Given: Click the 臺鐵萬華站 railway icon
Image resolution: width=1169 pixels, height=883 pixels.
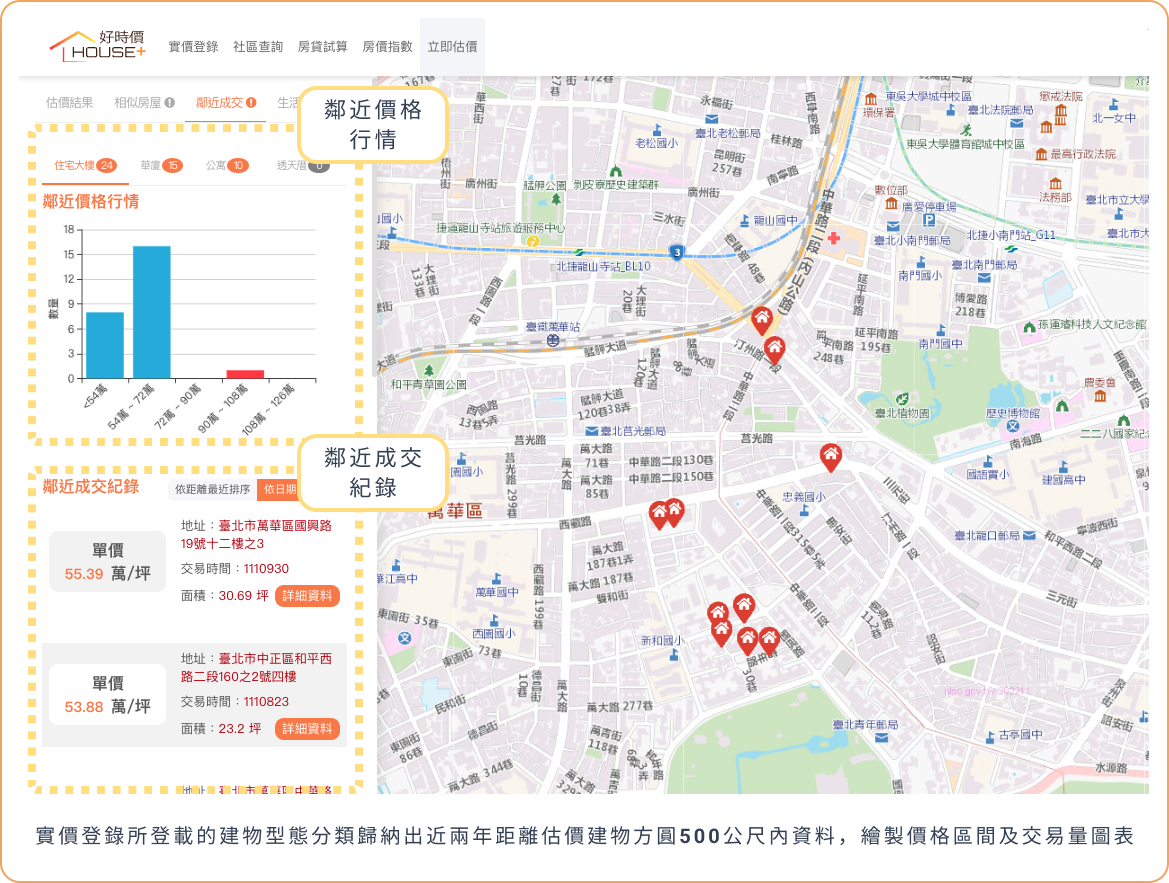Looking at the screenshot, I should tap(552, 340).
